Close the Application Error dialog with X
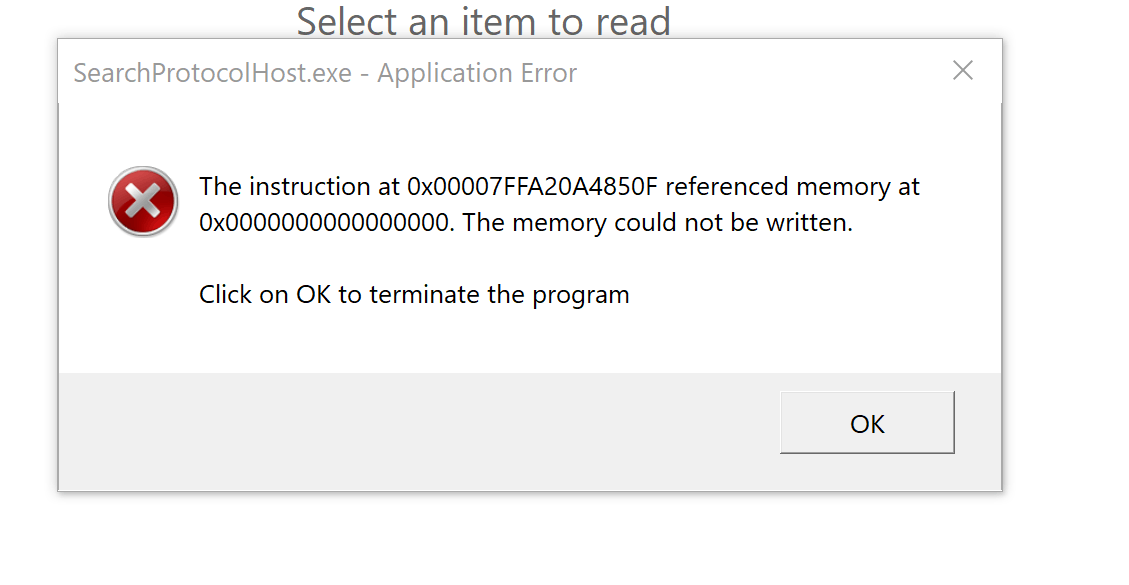Viewport: 1129px width, 585px height. click(x=963, y=71)
